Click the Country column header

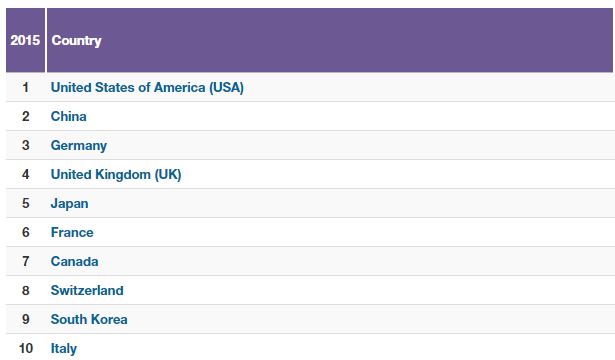(x=330, y=40)
